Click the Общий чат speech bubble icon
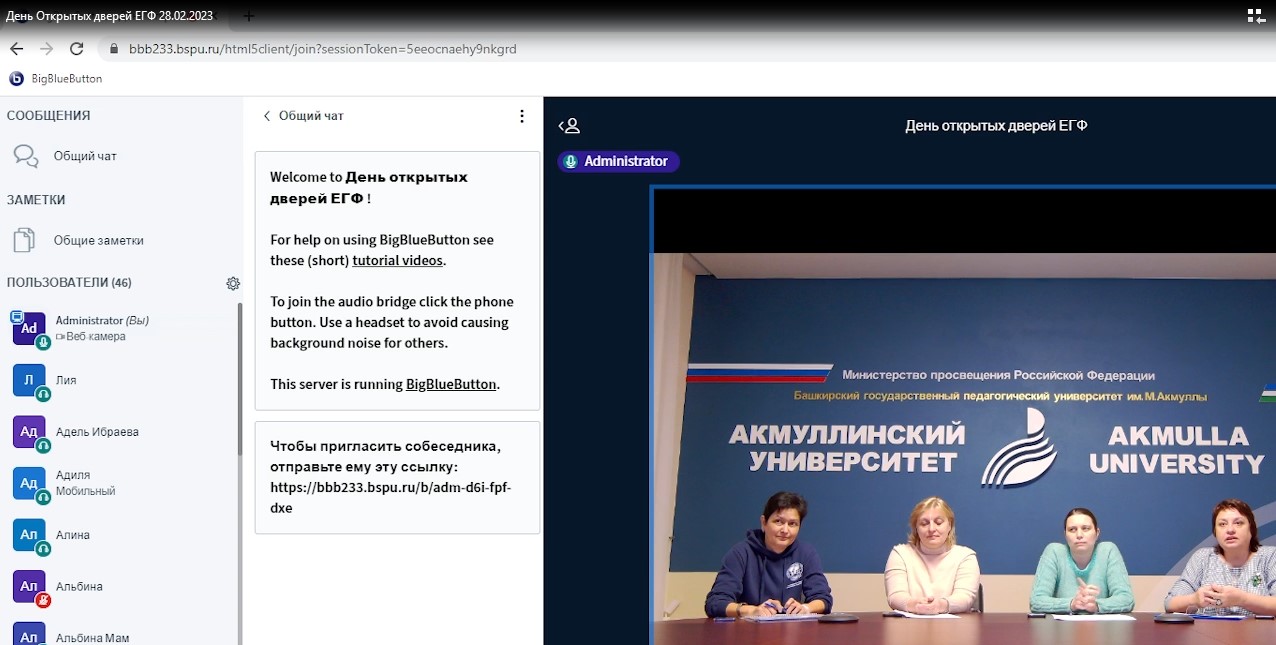Image resolution: width=1276 pixels, height=645 pixels. (x=25, y=156)
